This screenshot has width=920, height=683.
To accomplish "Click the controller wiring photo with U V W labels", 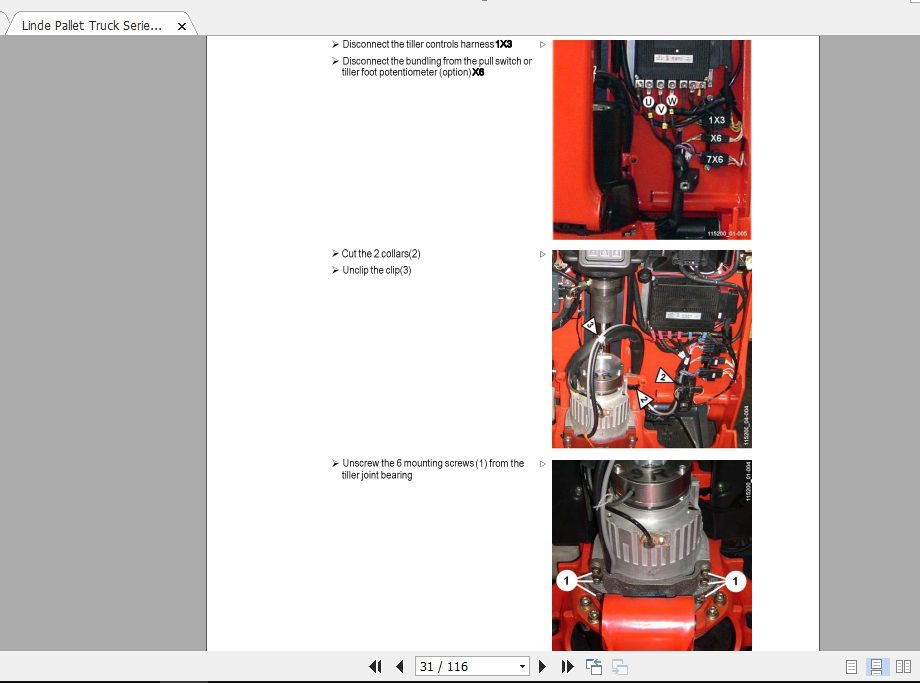I will tap(651, 139).
